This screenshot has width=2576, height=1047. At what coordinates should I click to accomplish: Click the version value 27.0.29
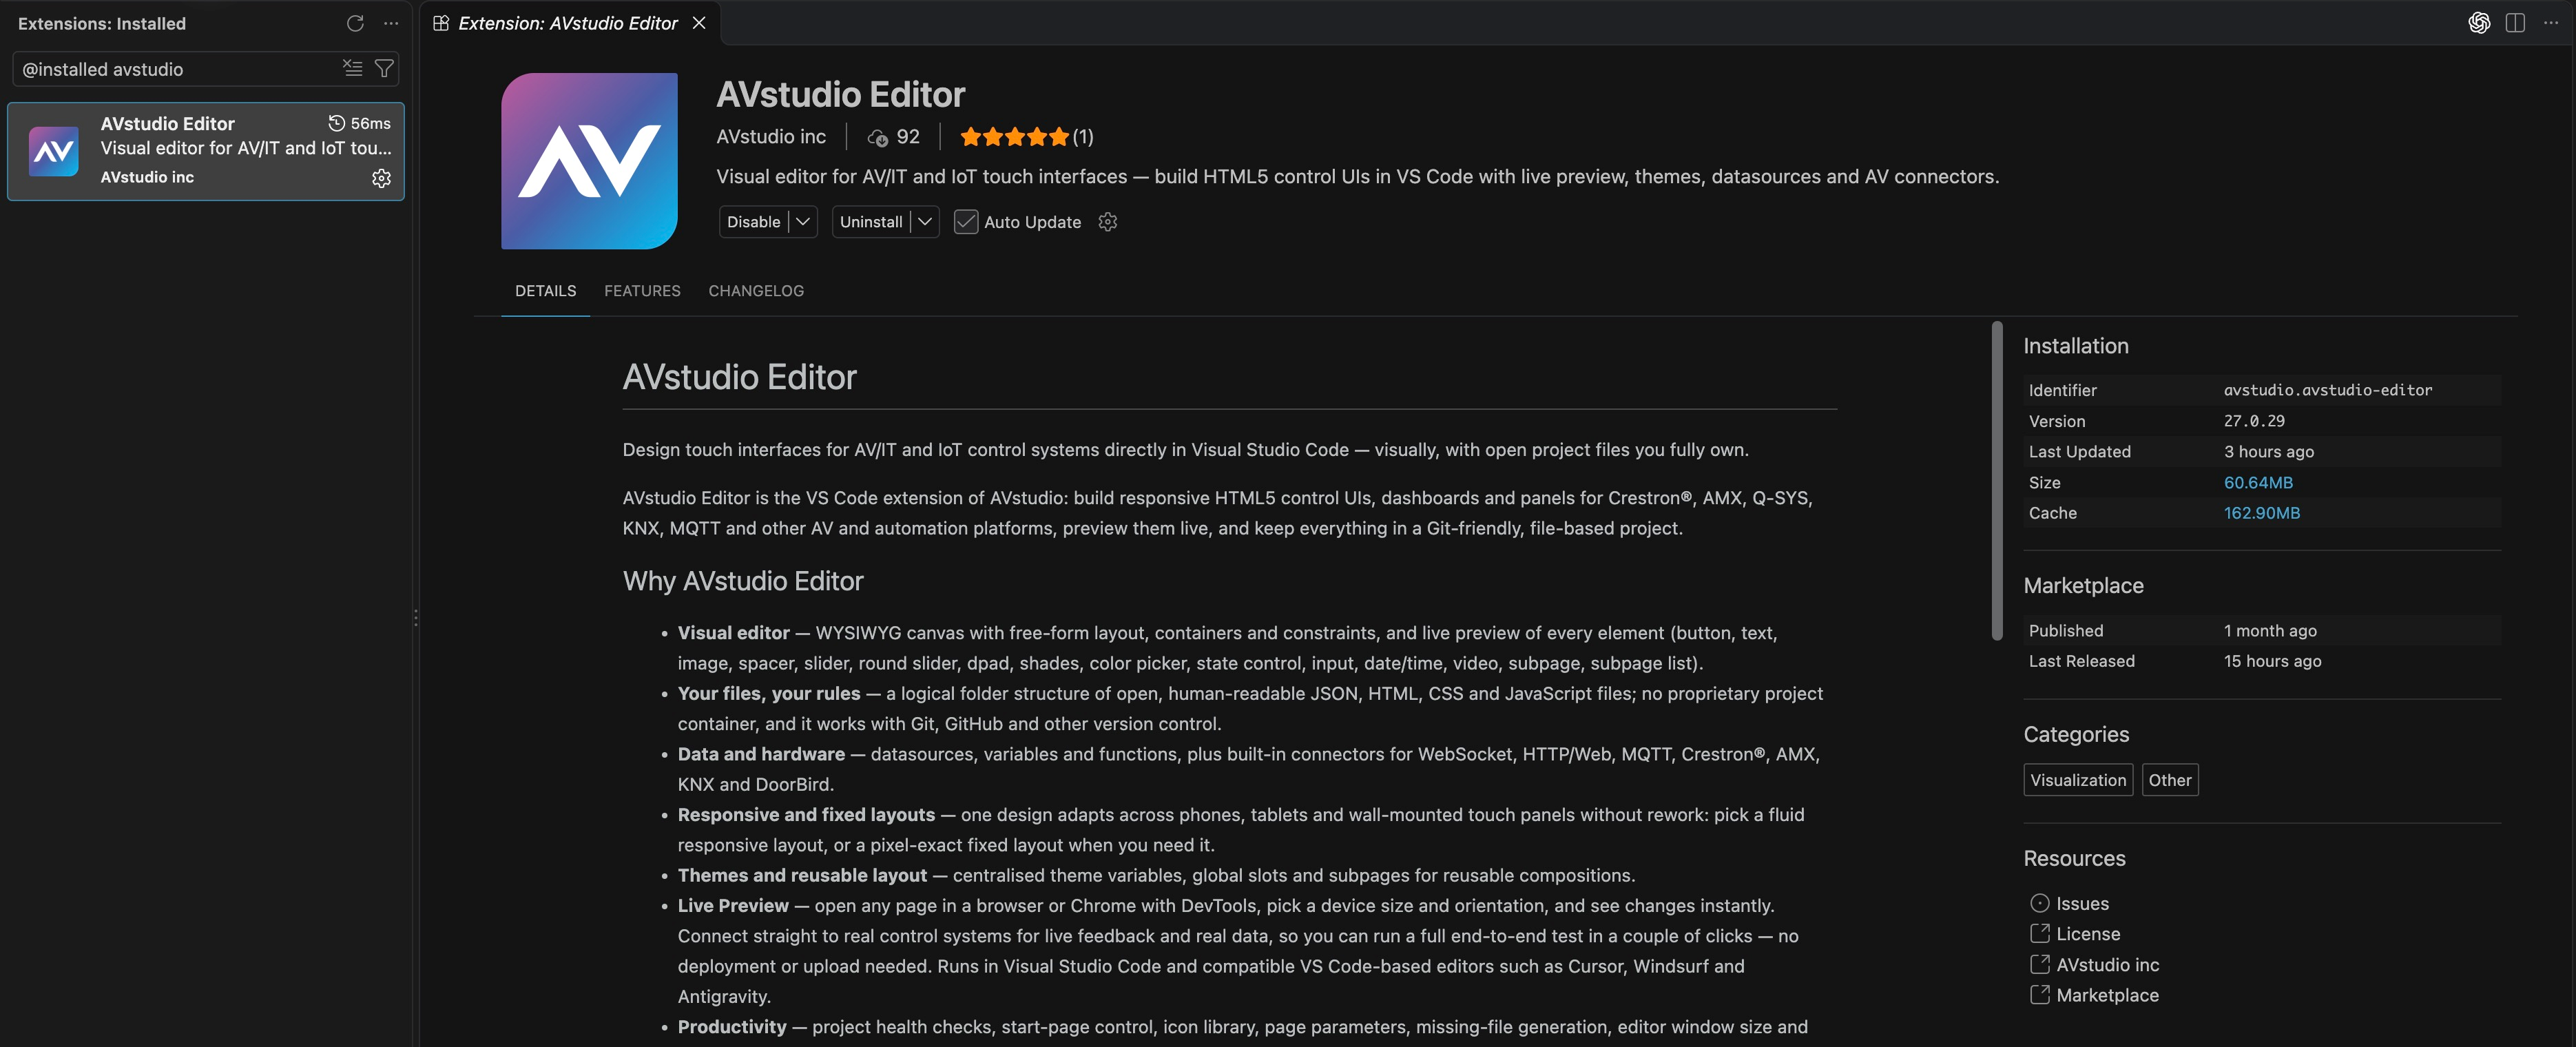pos(2254,421)
